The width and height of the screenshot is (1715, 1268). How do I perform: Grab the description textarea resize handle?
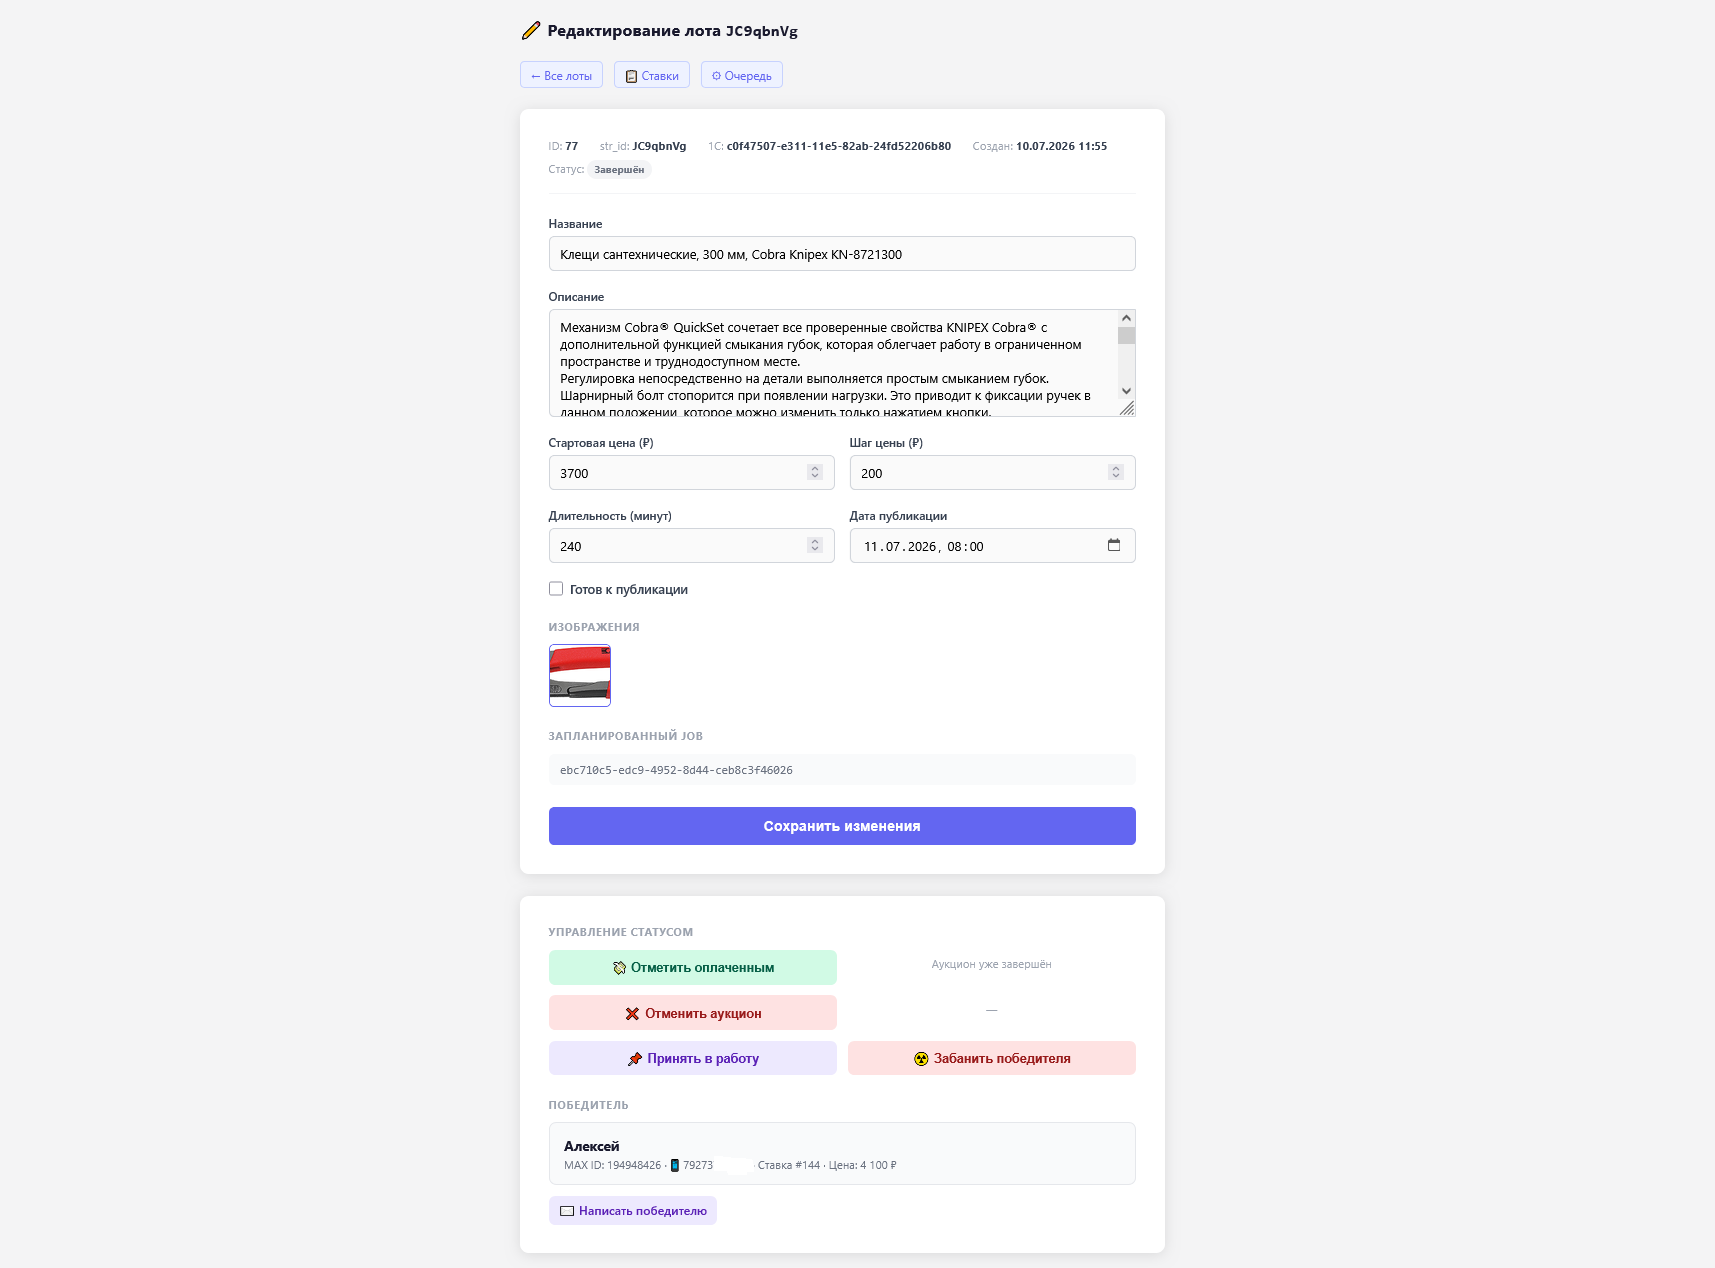pyautogui.click(x=1127, y=408)
